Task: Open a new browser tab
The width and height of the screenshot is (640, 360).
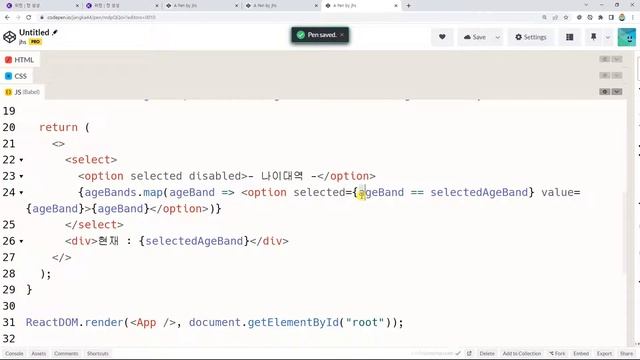Action: pos(408,6)
